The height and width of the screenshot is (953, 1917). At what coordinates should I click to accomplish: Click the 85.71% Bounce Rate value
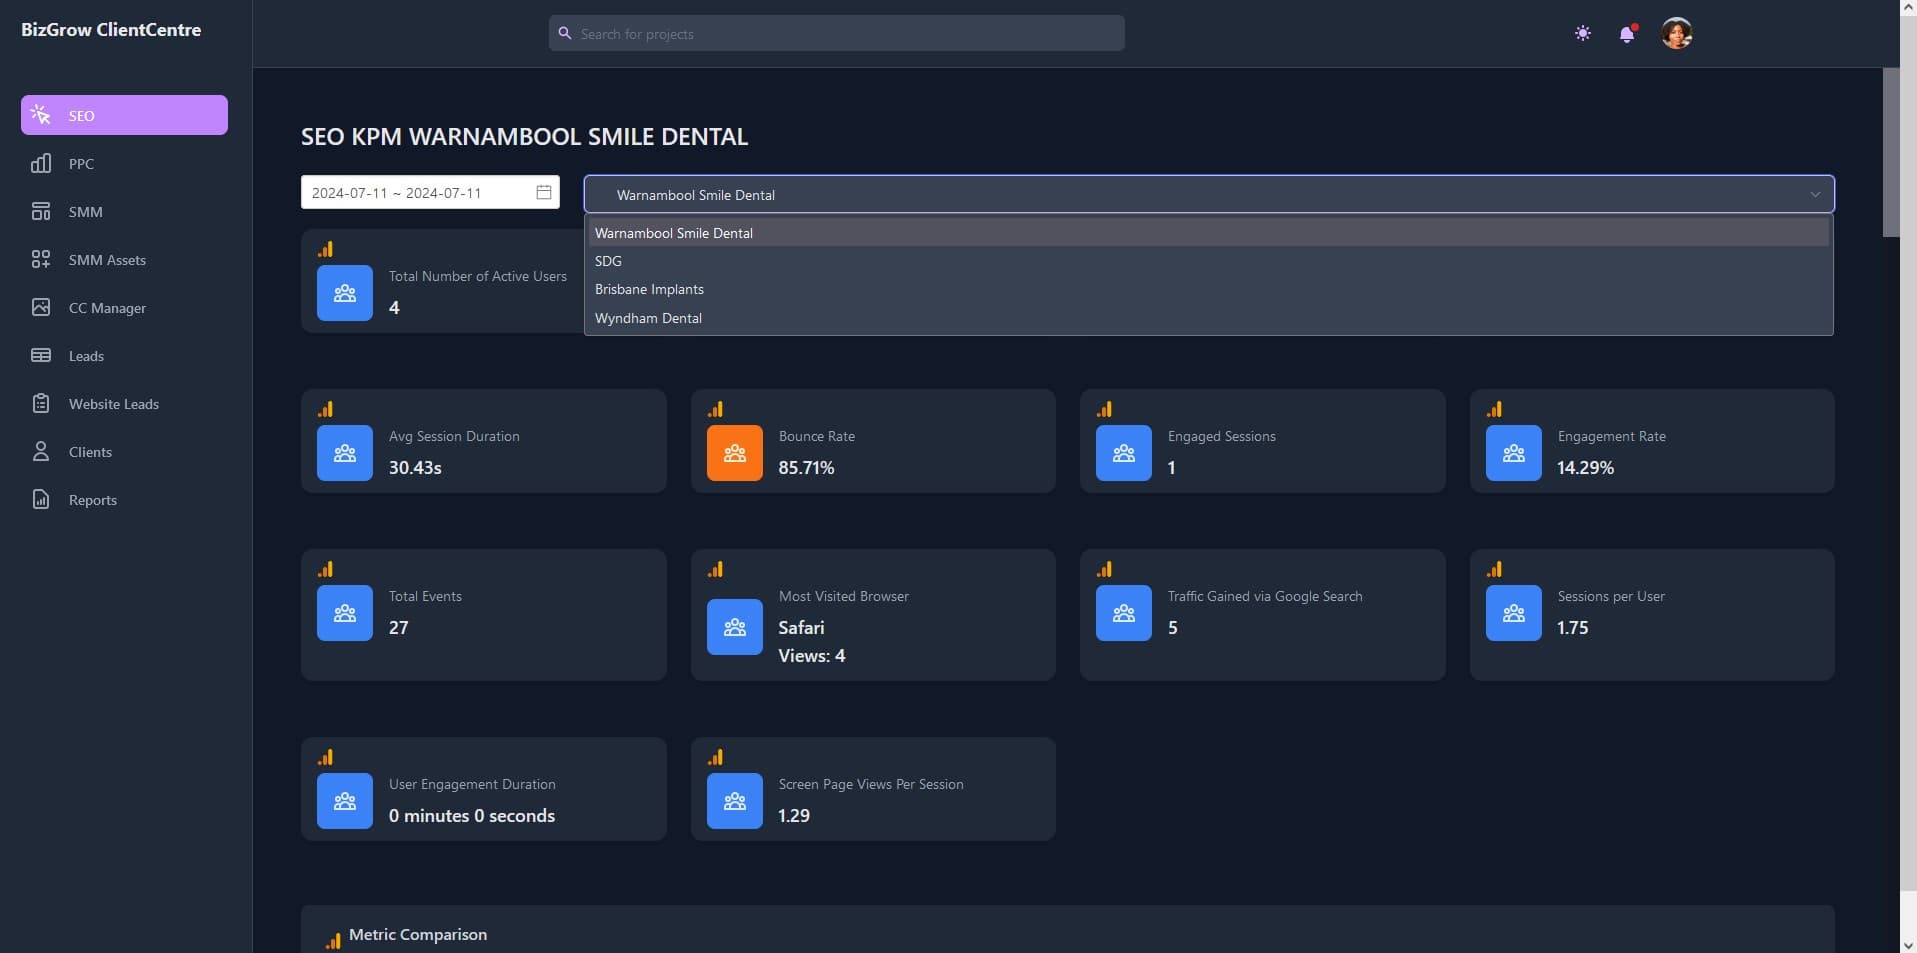tap(806, 467)
